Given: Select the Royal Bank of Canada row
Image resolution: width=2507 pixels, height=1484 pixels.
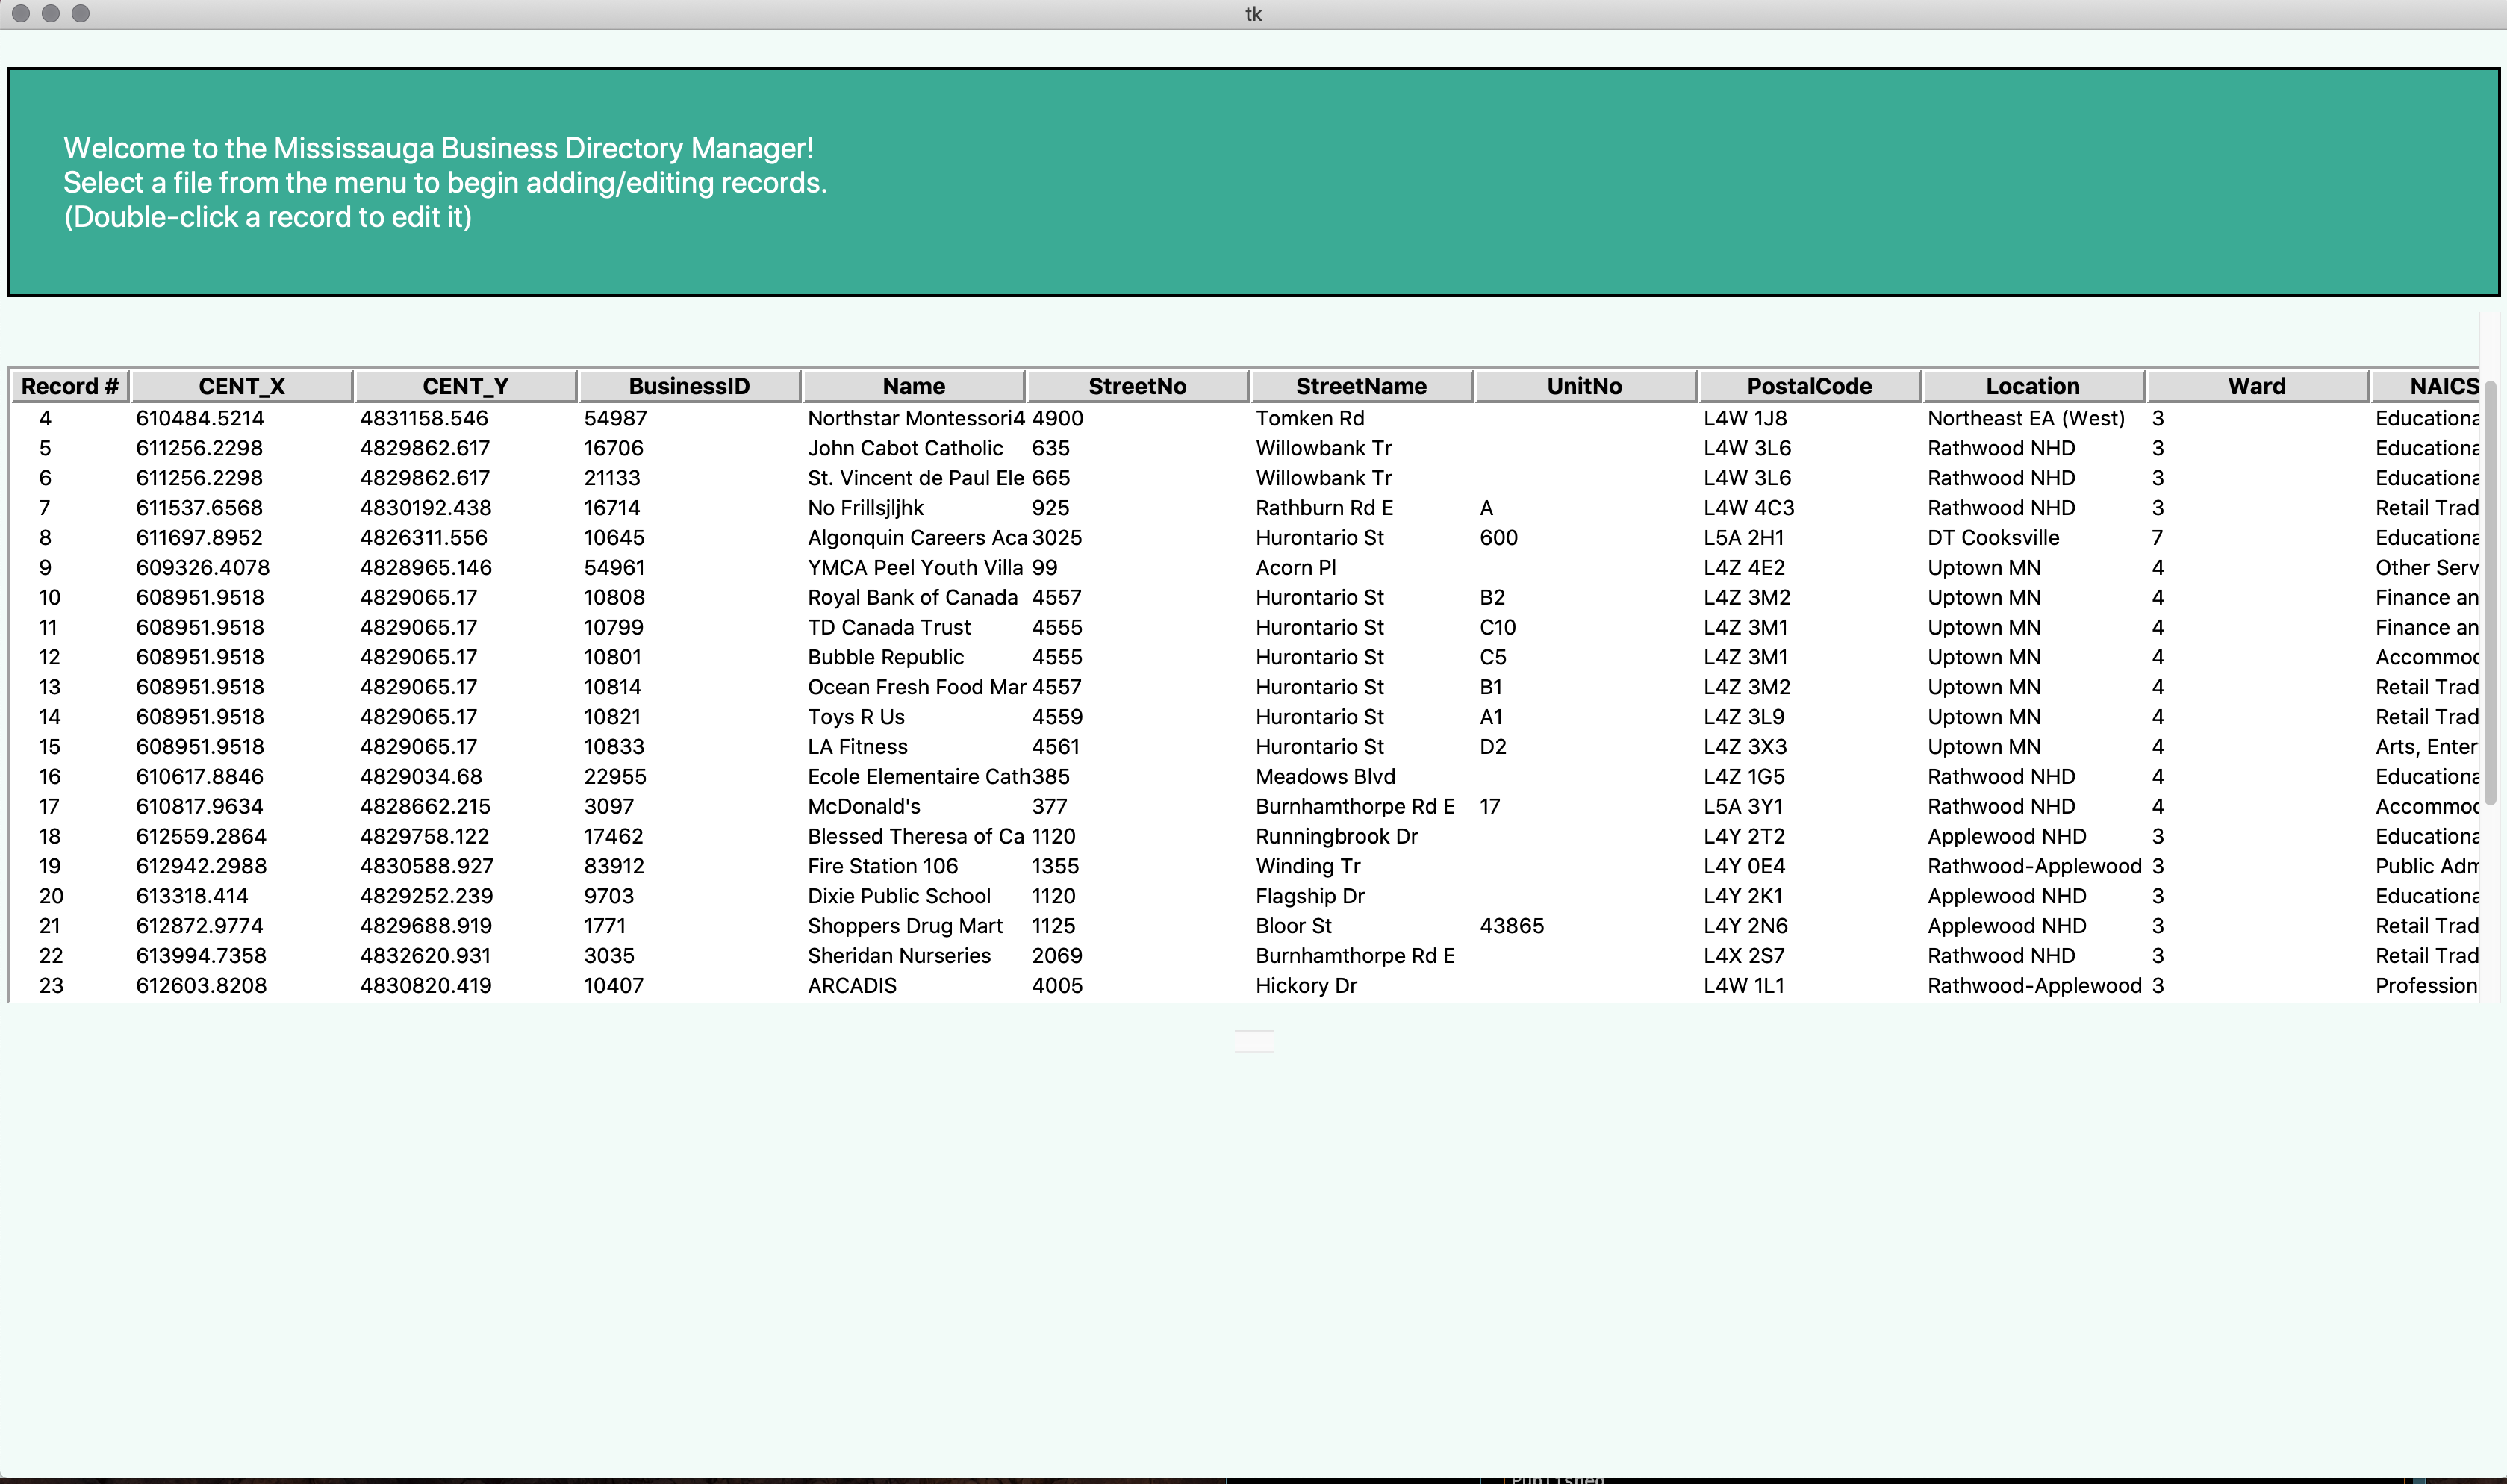Looking at the screenshot, I should [x=912, y=597].
